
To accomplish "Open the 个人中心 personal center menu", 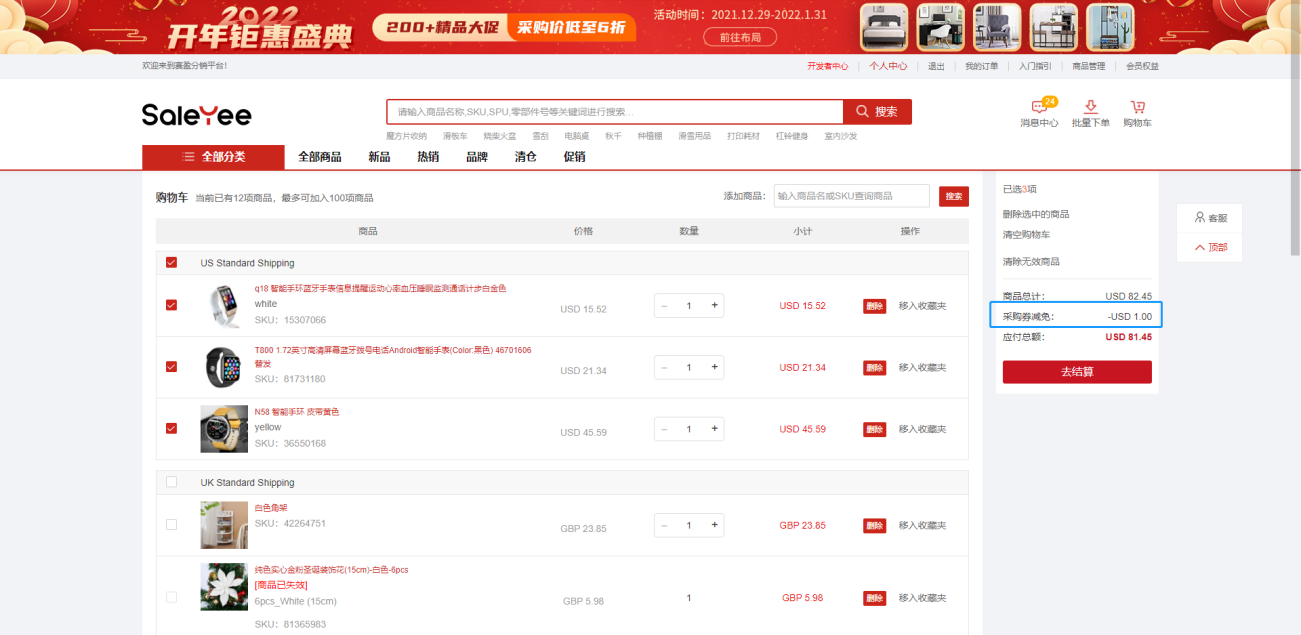I will pyautogui.click(x=887, y=66).
